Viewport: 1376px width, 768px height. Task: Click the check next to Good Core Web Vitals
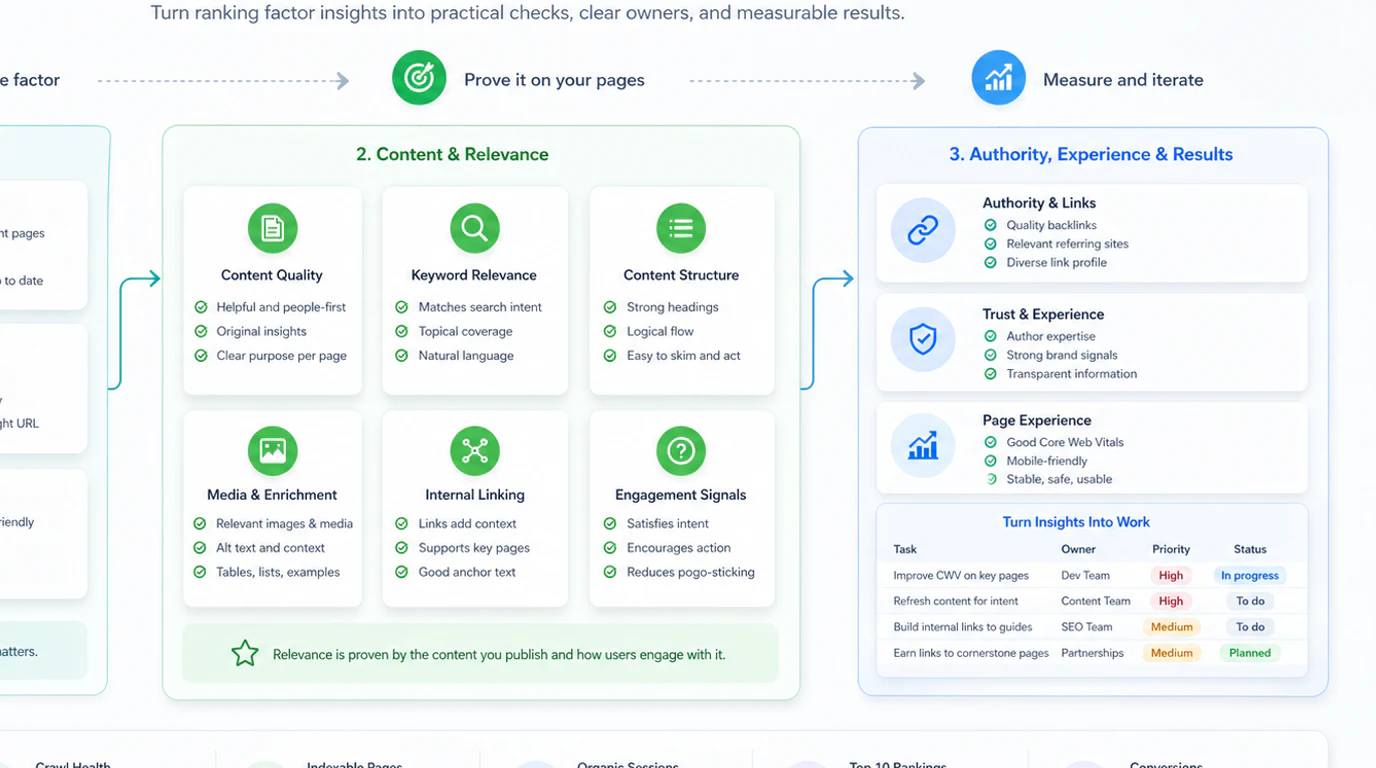(990, 442)
